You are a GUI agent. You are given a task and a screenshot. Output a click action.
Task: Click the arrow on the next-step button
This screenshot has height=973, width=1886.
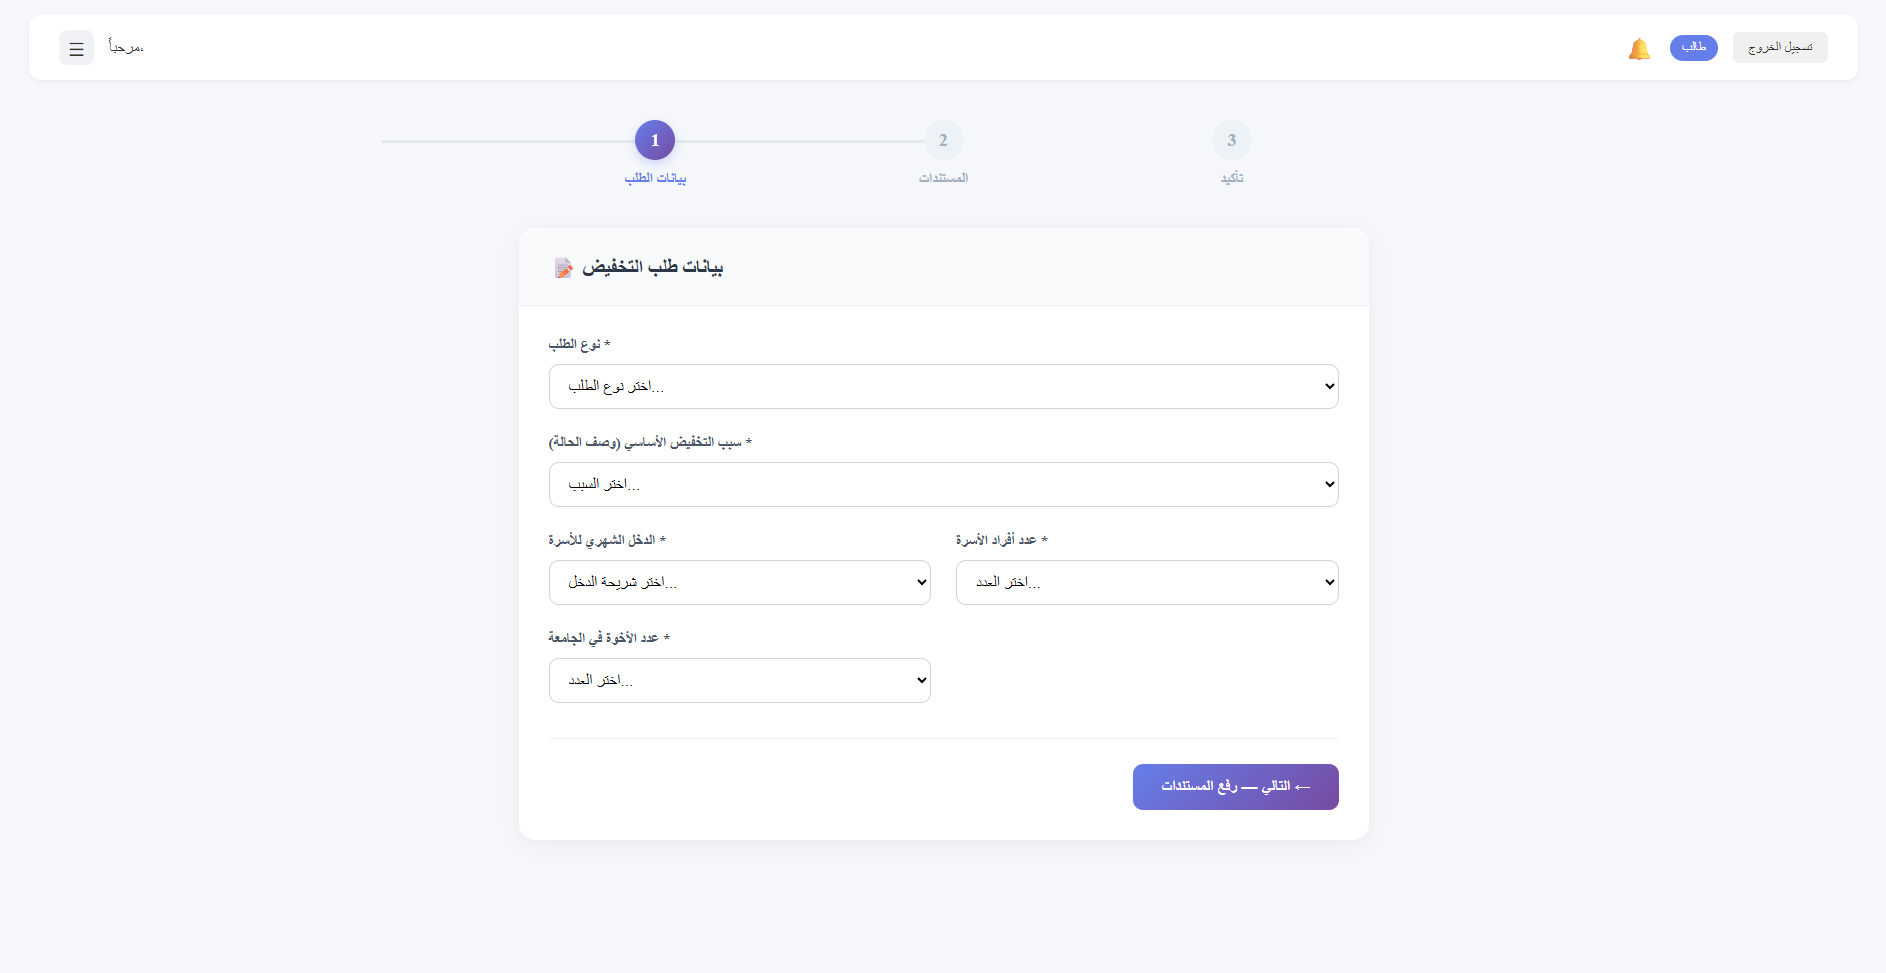click(x=1300, y=787)
